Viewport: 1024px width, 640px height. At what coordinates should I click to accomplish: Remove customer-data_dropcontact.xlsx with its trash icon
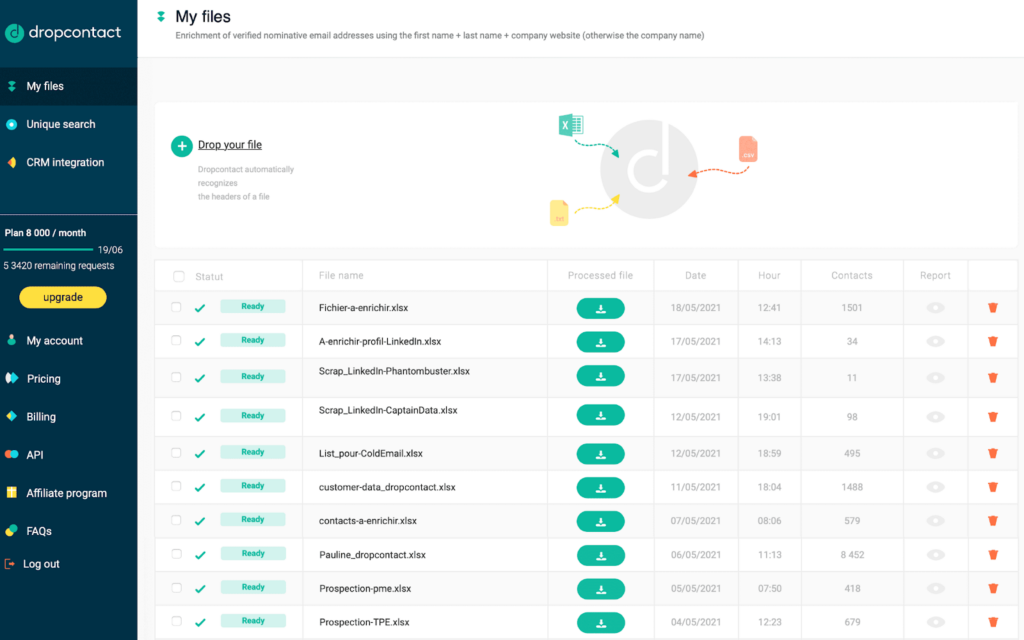coord(992,487)
